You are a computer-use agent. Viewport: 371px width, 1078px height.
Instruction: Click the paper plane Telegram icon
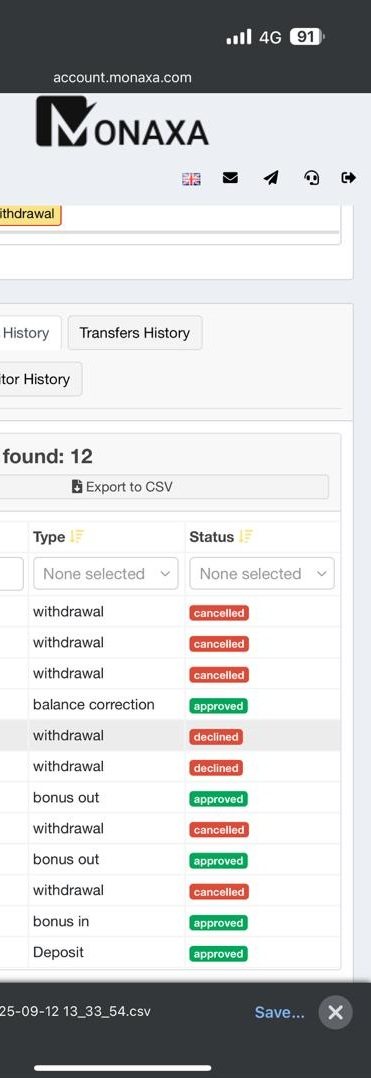point(271,178)
